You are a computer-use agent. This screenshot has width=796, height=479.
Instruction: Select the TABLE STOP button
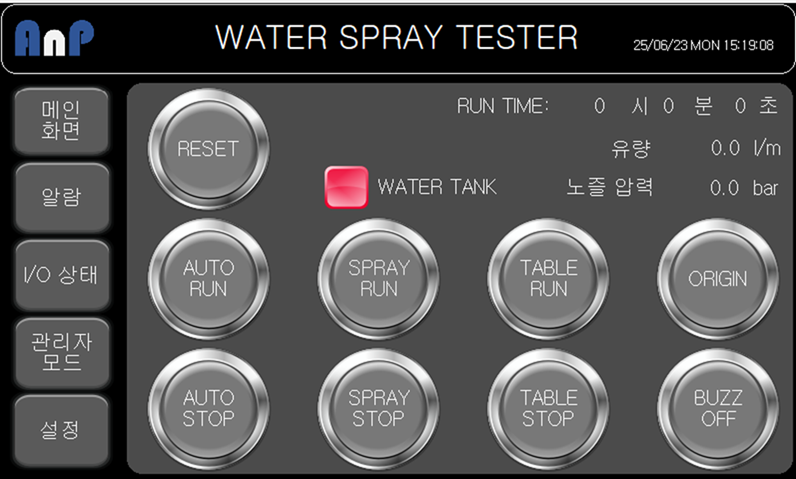(548, 408)
